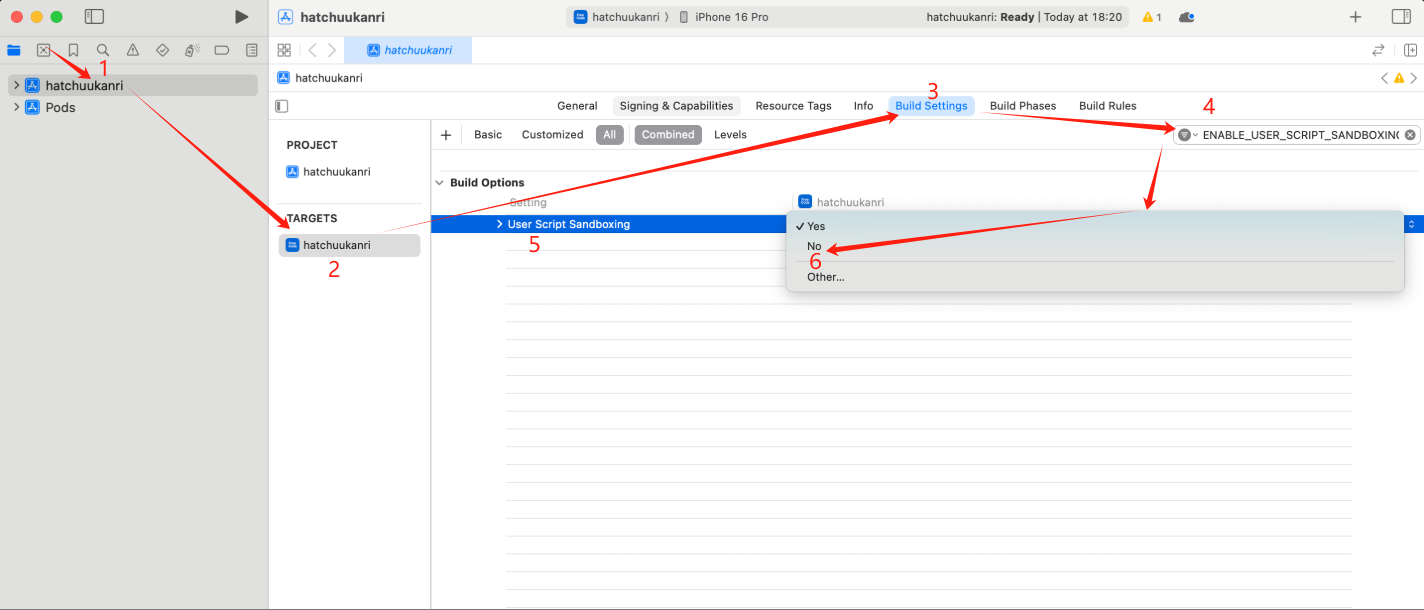Screen dimensions: 1424x610
Task: Open the Find navigator magnifier icon
Action: click(x=103, y=50)
